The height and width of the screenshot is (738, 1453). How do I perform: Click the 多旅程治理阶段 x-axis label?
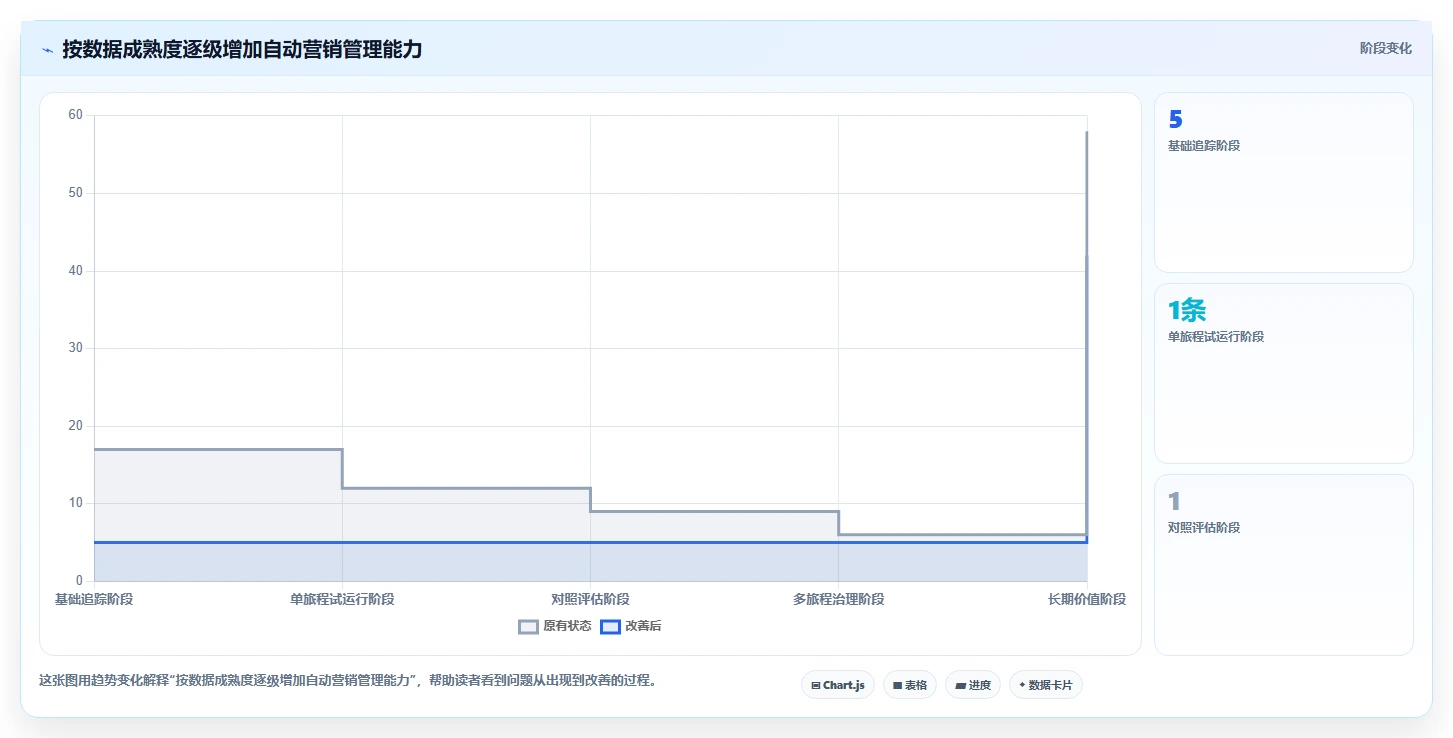838,599
